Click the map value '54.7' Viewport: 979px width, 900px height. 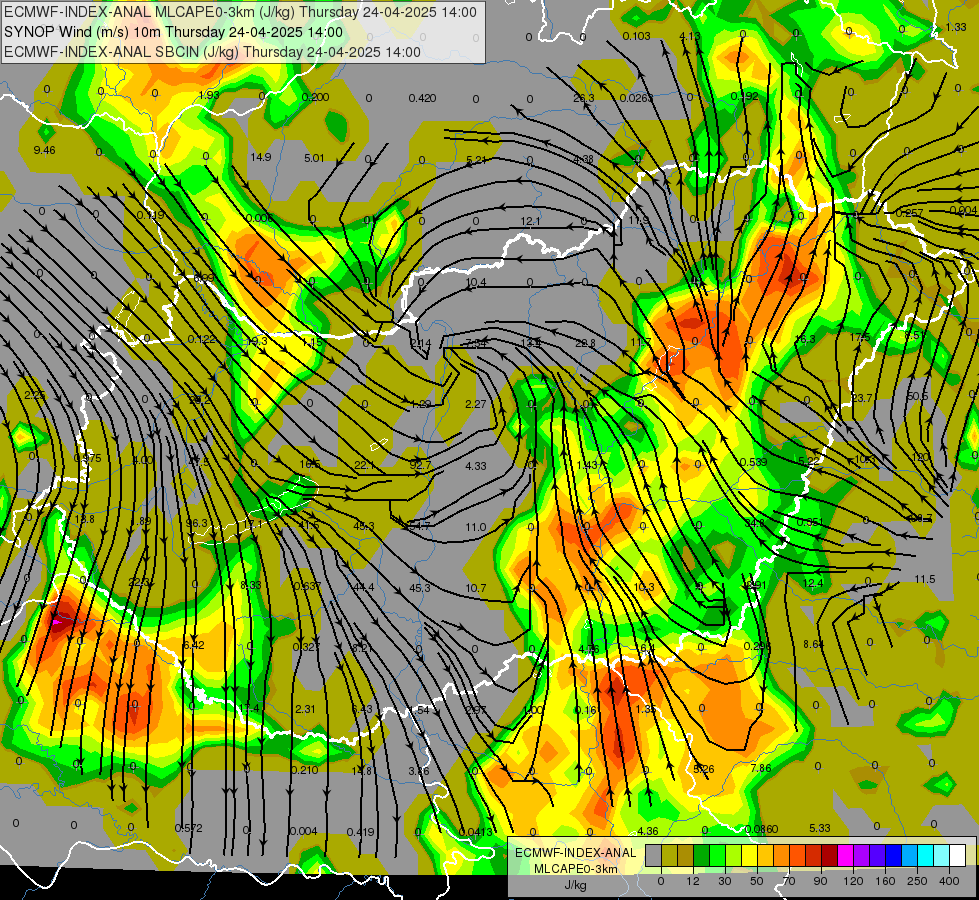pos(419,527)
